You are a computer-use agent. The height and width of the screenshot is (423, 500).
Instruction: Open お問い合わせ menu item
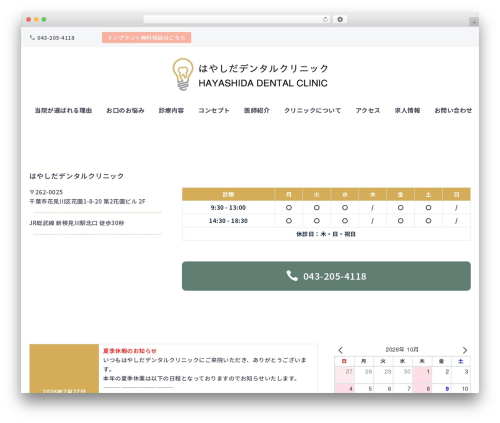(453, 110)
